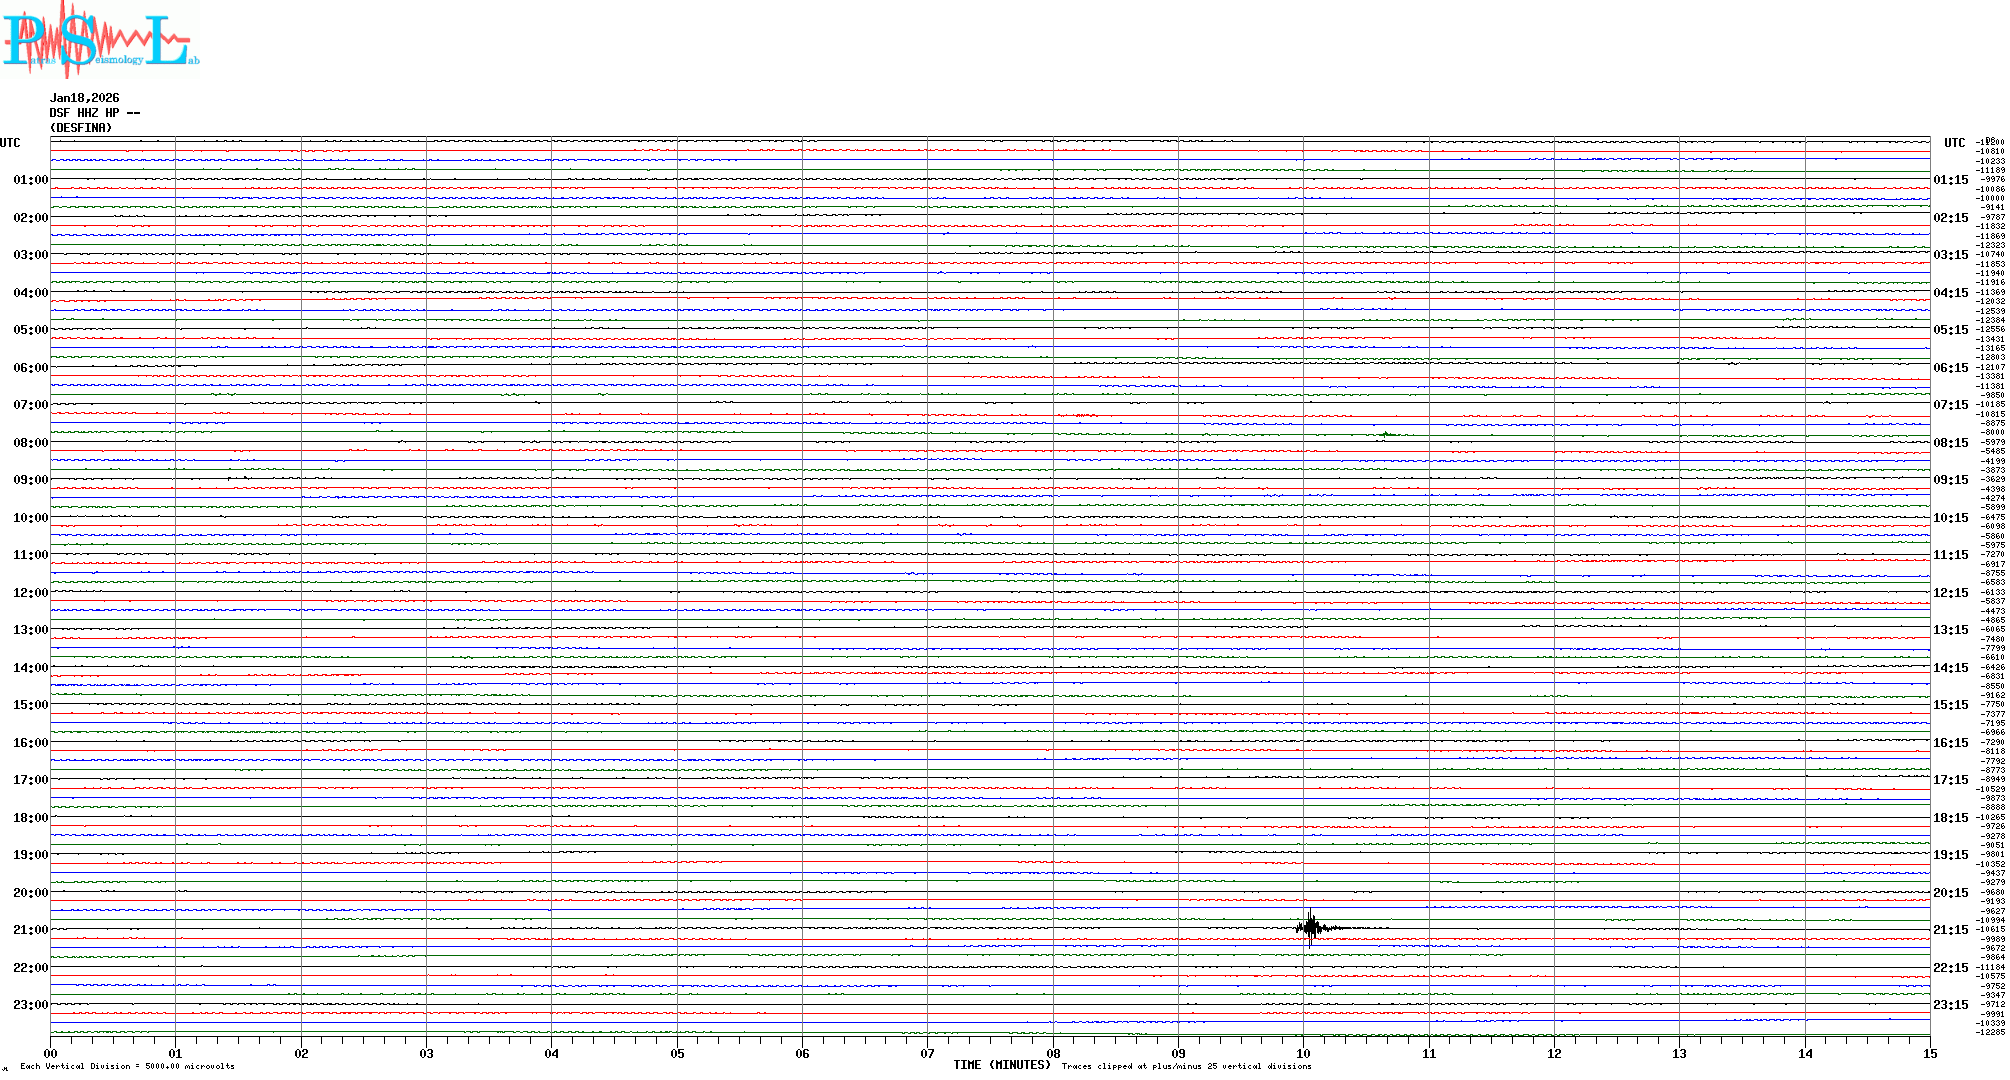This screenshot has height=1080, width=2010.
Task: Click the right UTC axis label
Action: (1954, 143)
